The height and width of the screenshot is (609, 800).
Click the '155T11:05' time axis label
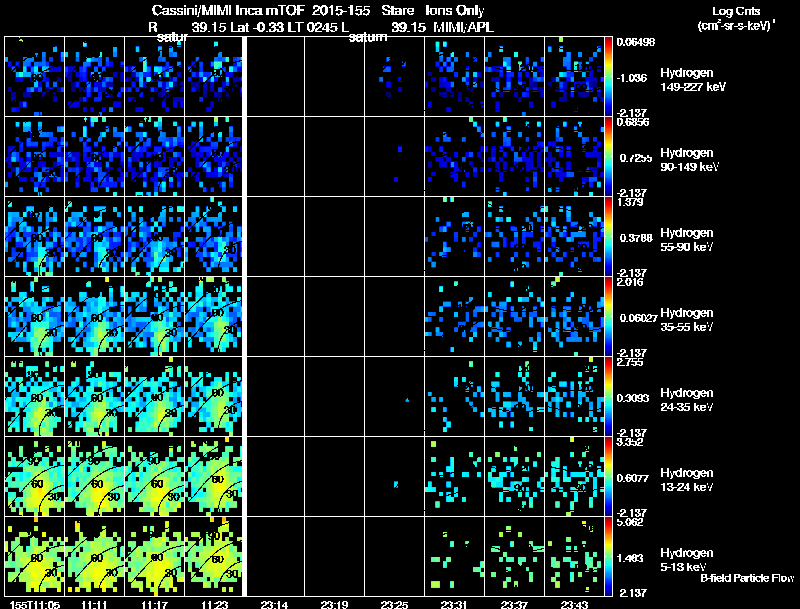(x=35, y=604)
